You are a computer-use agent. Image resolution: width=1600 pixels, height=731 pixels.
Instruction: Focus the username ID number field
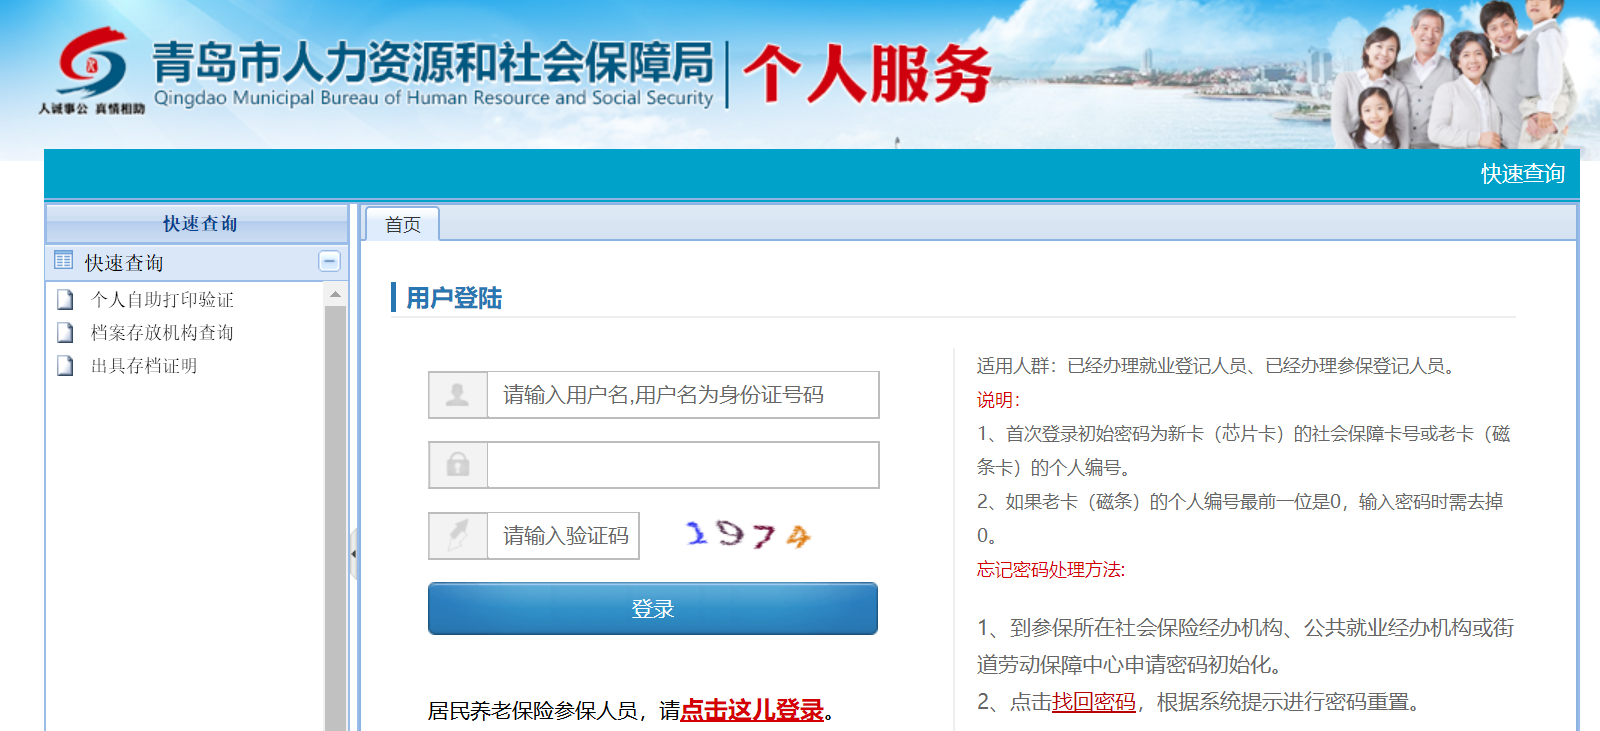(683, 395)
